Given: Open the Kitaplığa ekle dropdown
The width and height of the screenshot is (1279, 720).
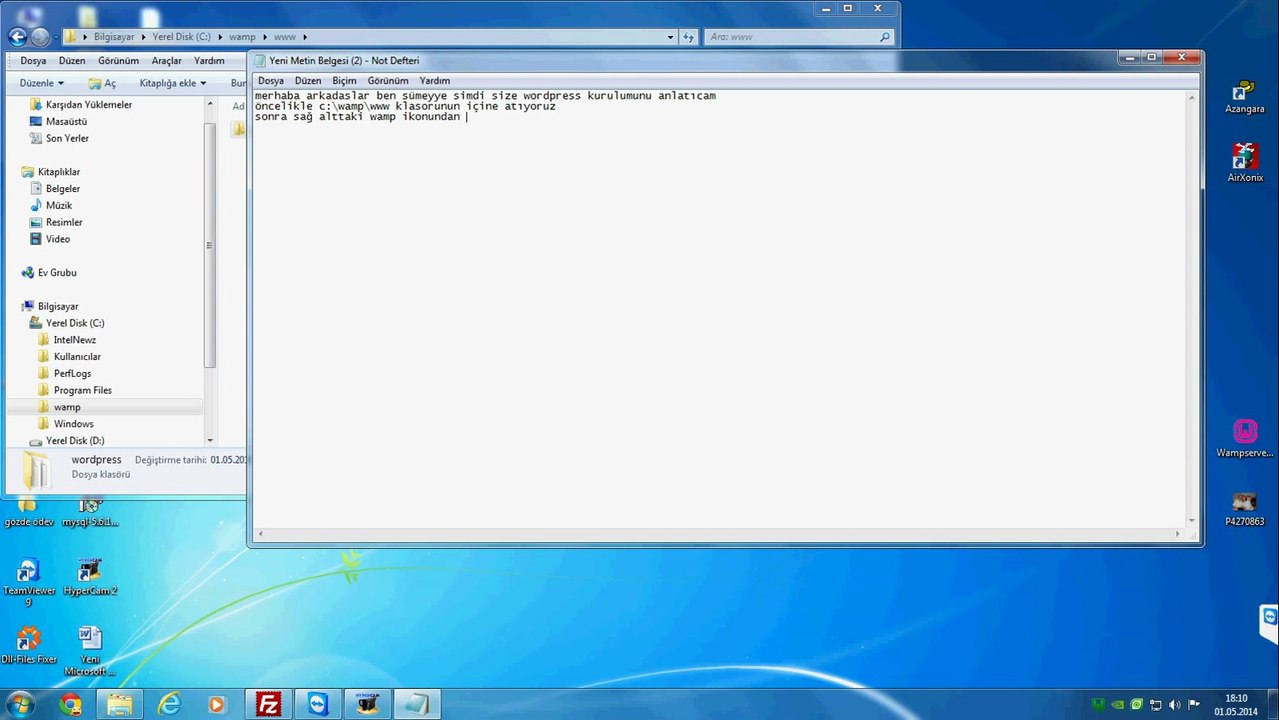Looking at the screenshot, I should [173, 83].
